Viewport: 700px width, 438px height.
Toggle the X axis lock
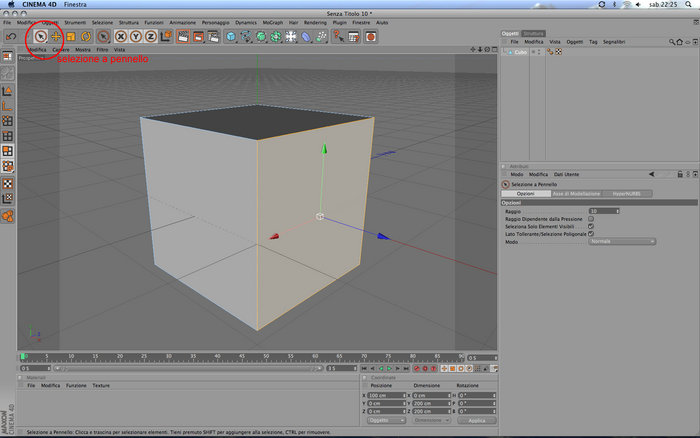pyautogui.click(x=121, y=36)
